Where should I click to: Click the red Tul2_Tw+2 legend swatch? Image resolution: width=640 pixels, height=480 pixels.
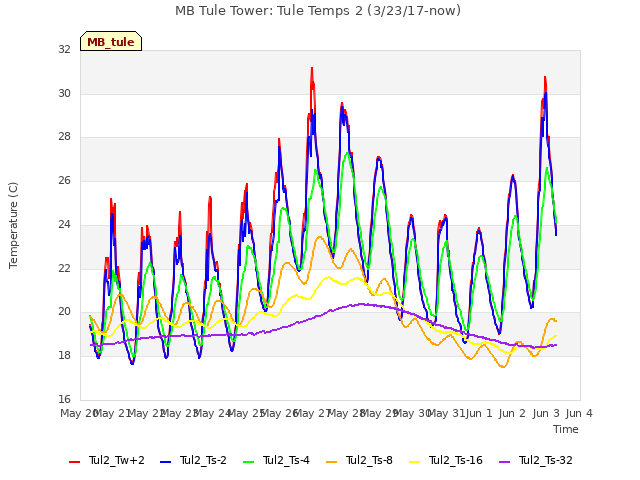tap(74, 461)
